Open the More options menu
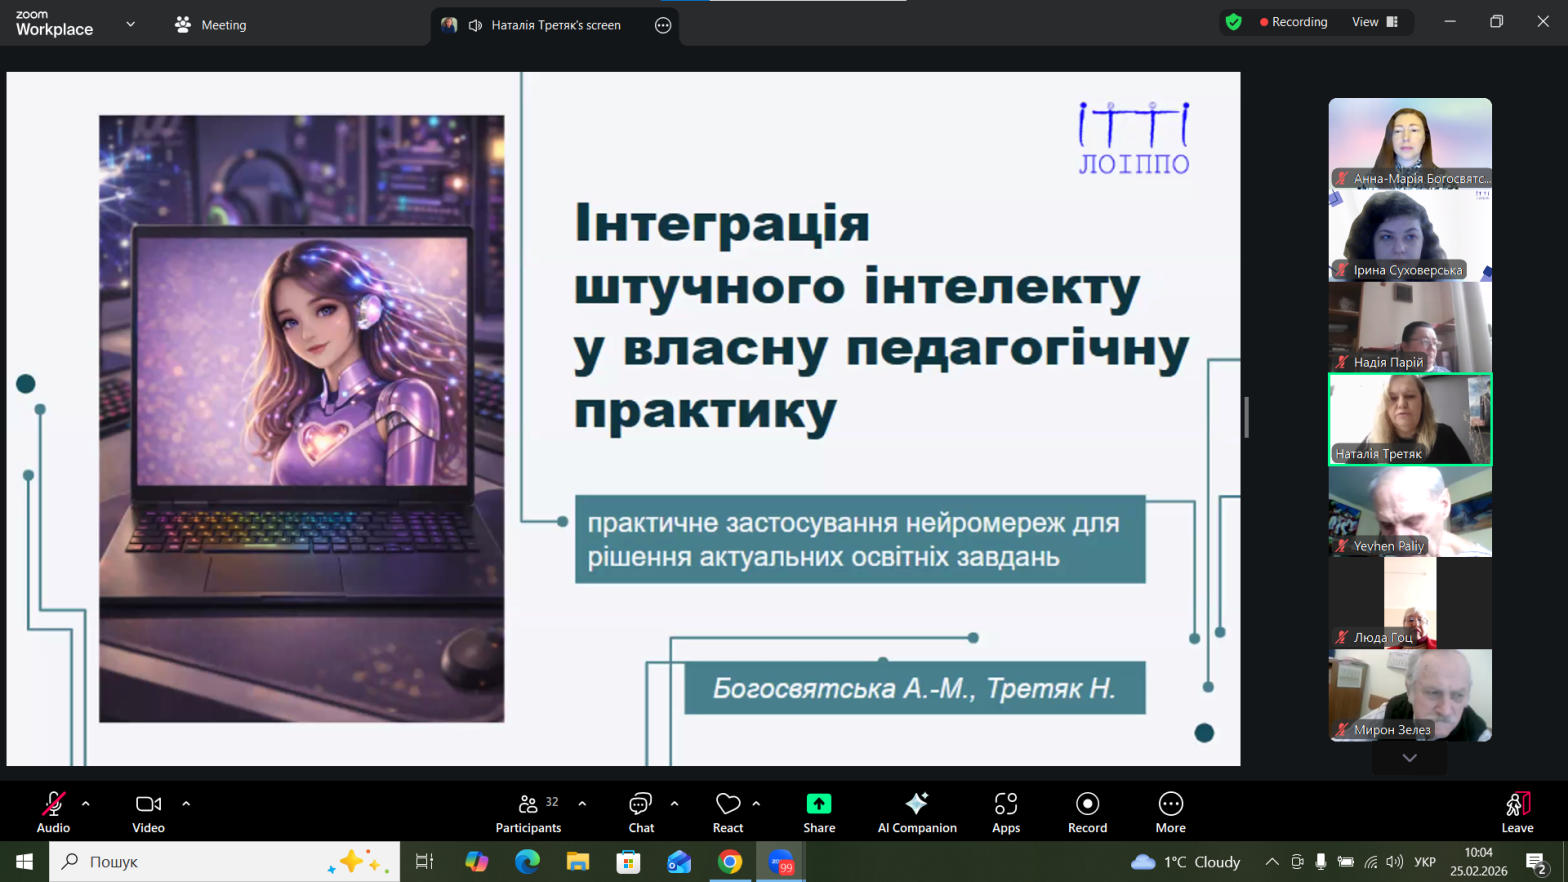This screenshot has height=882, width=1568. click(1170, 811)
